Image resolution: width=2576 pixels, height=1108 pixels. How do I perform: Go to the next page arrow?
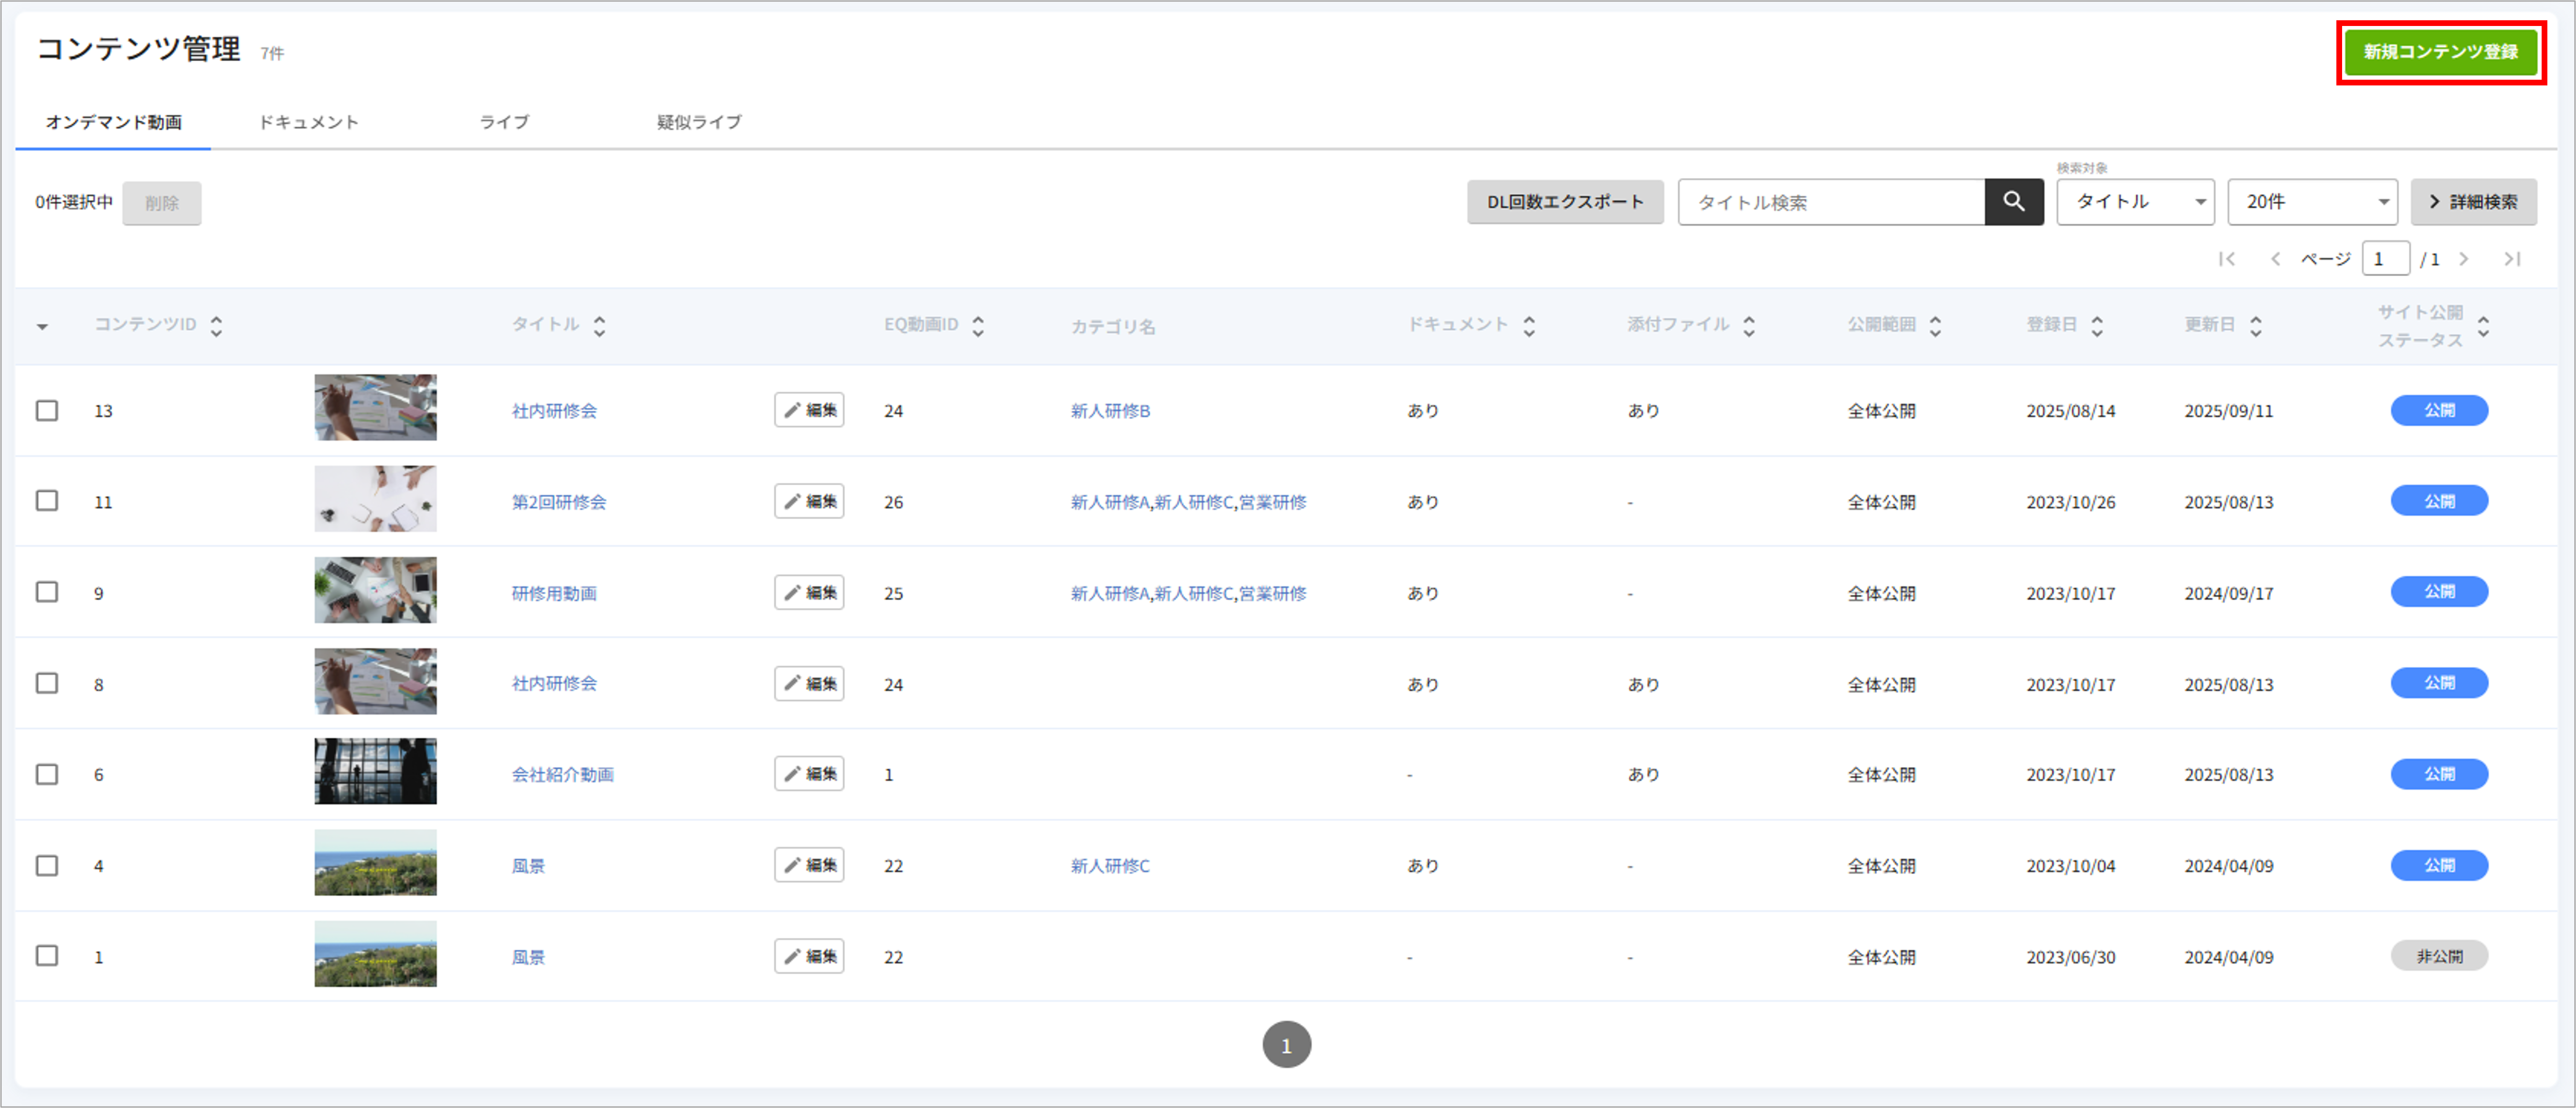tap(2464, 259)
